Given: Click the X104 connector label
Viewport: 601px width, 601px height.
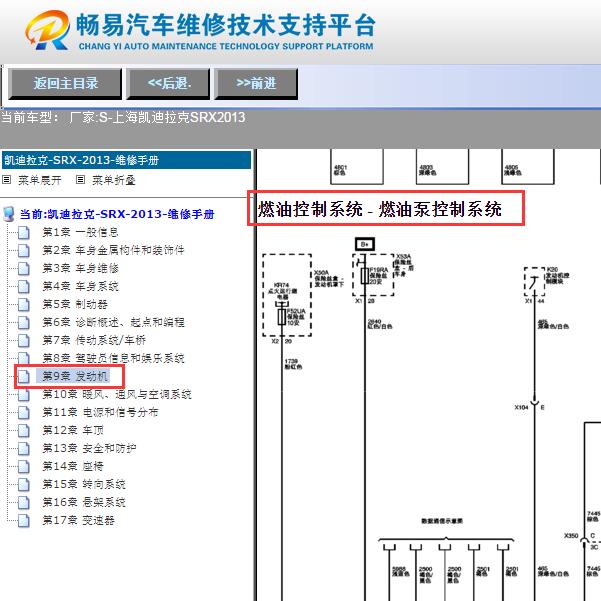Looking at the screenshot, I should (521, 407).
